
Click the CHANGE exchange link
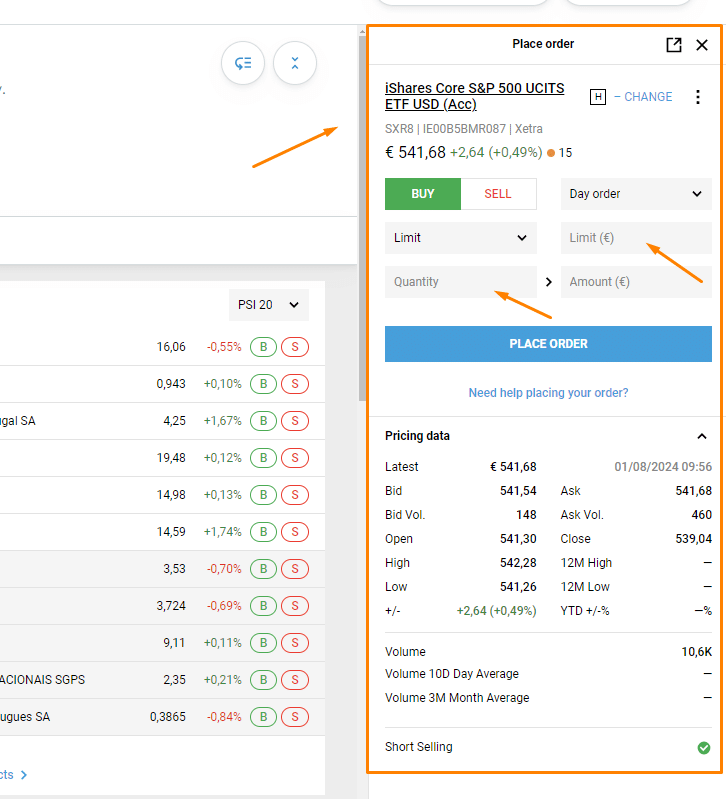click(x=643, y=97)
